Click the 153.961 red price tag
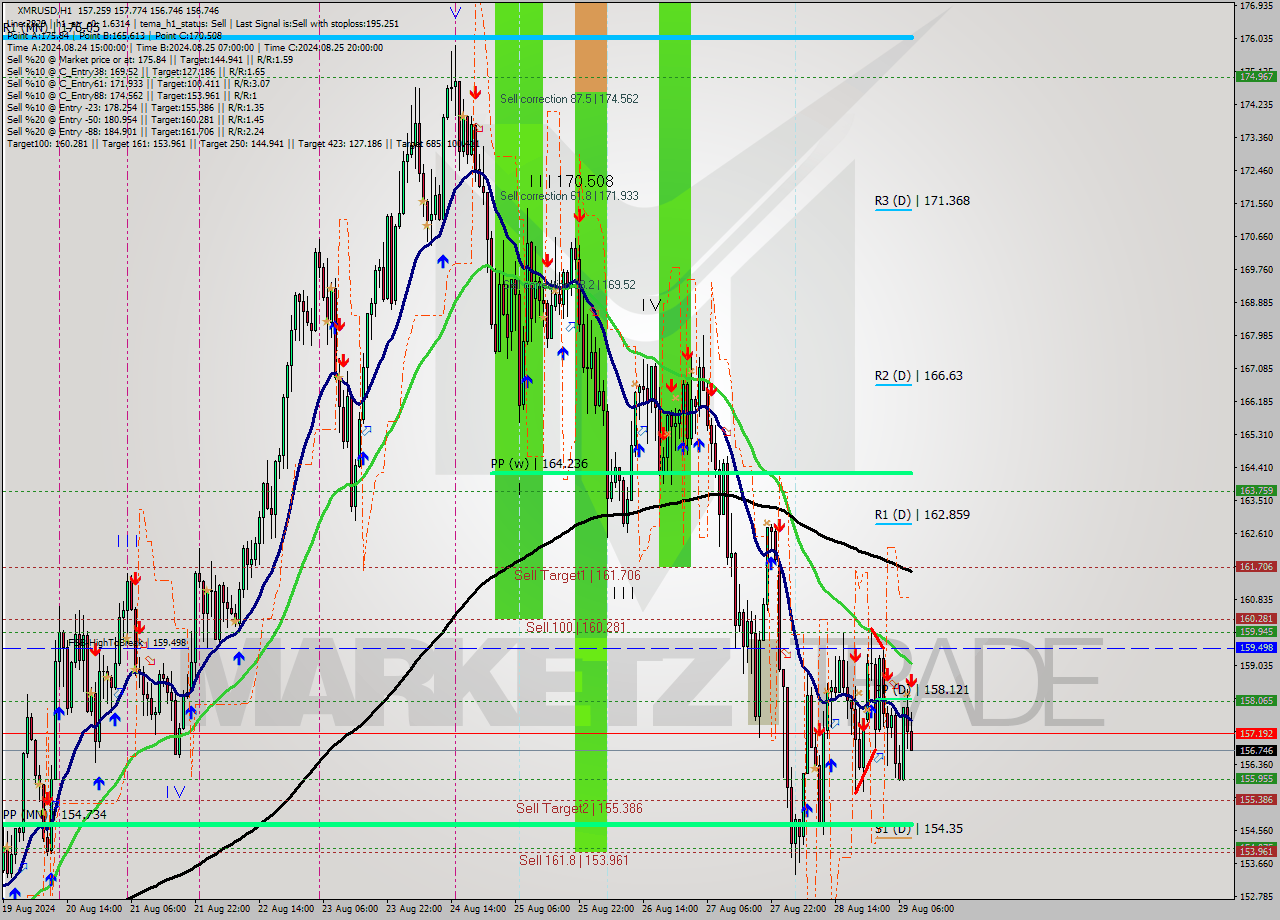 click(x=1256, y=851)
